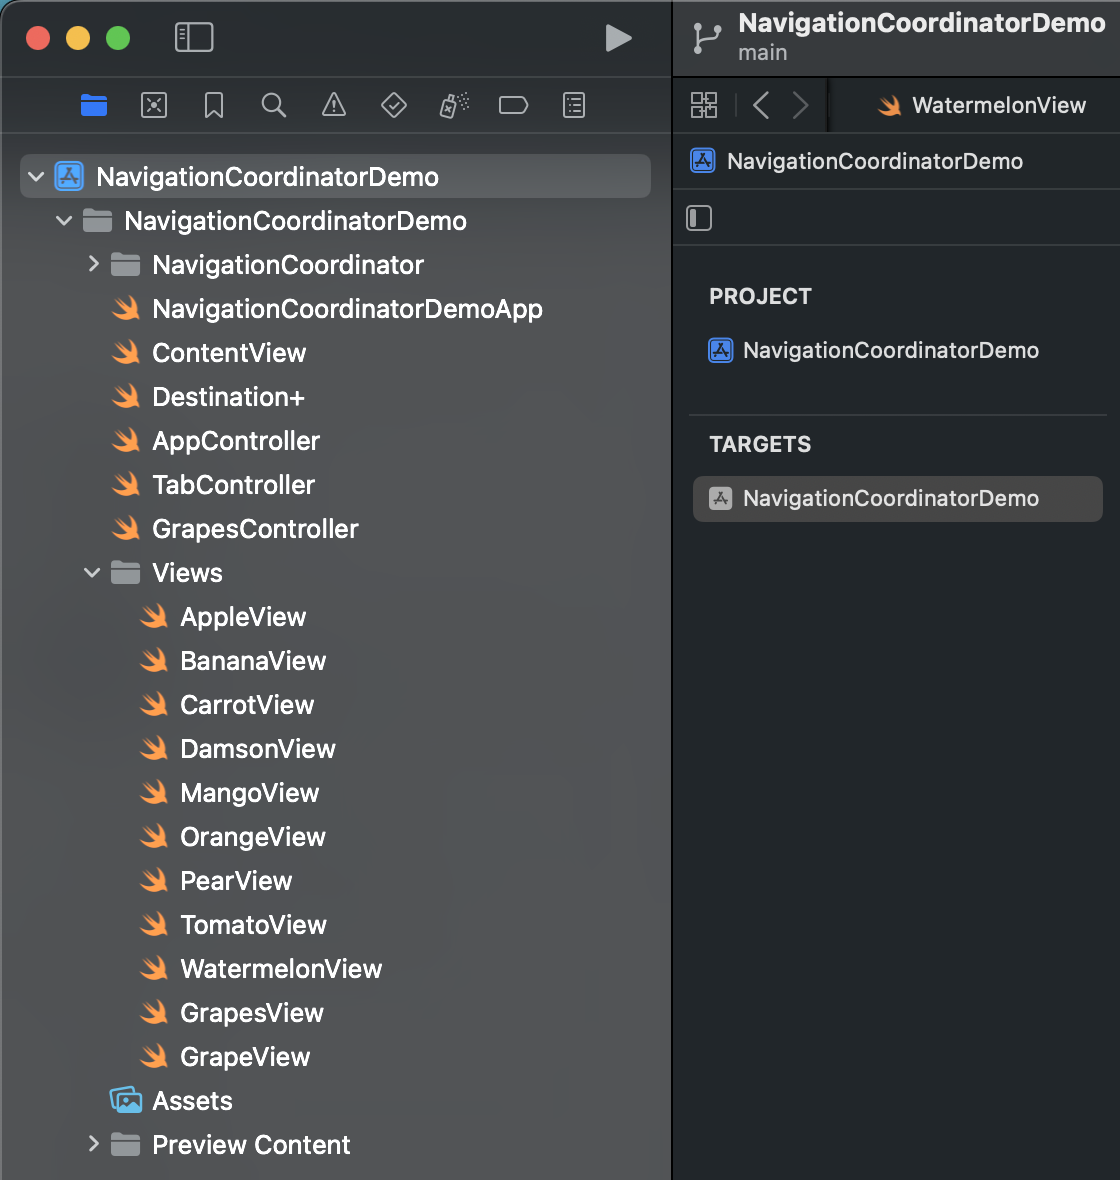Open the Breakpoint navigator

pos(513,105)
